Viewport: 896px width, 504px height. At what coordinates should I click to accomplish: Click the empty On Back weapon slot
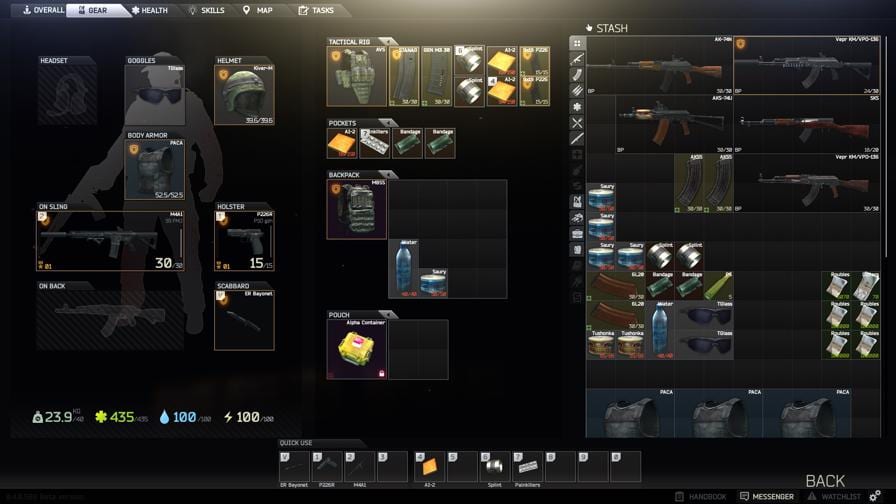[110, 320]
